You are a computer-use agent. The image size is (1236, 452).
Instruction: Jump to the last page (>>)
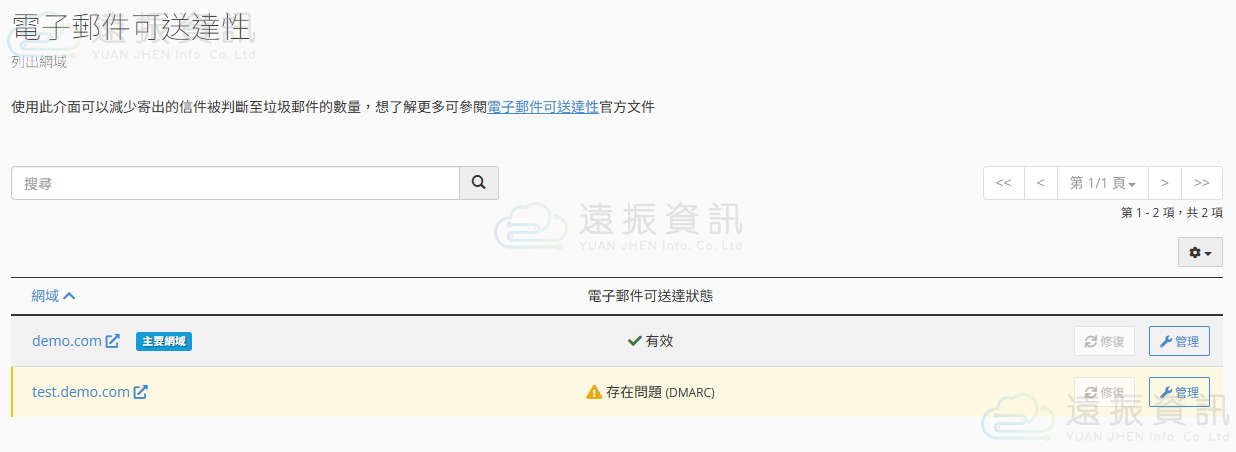1202,183
